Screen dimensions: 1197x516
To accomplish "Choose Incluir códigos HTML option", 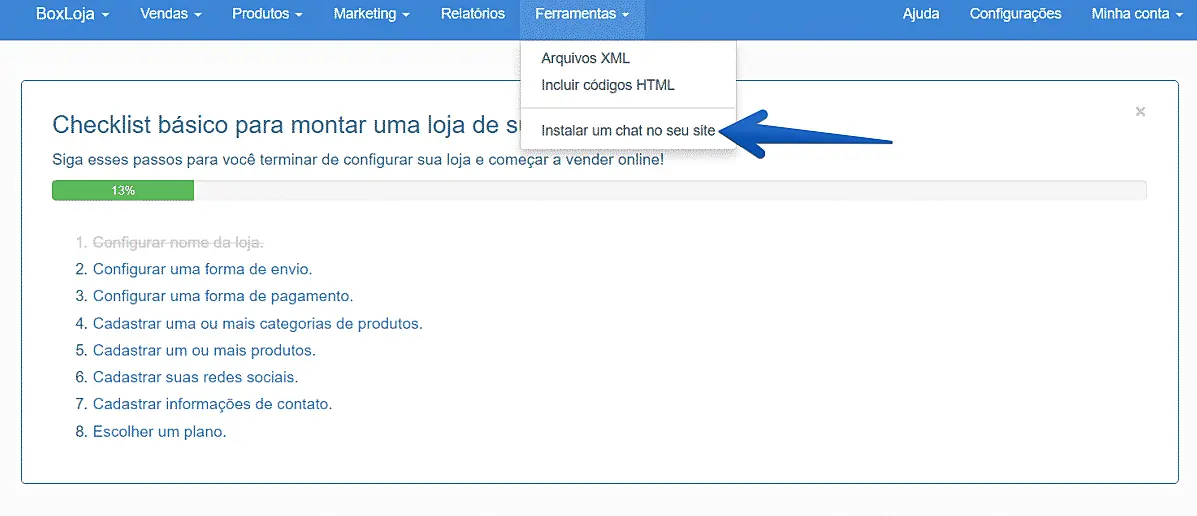I will click(607, 85).
